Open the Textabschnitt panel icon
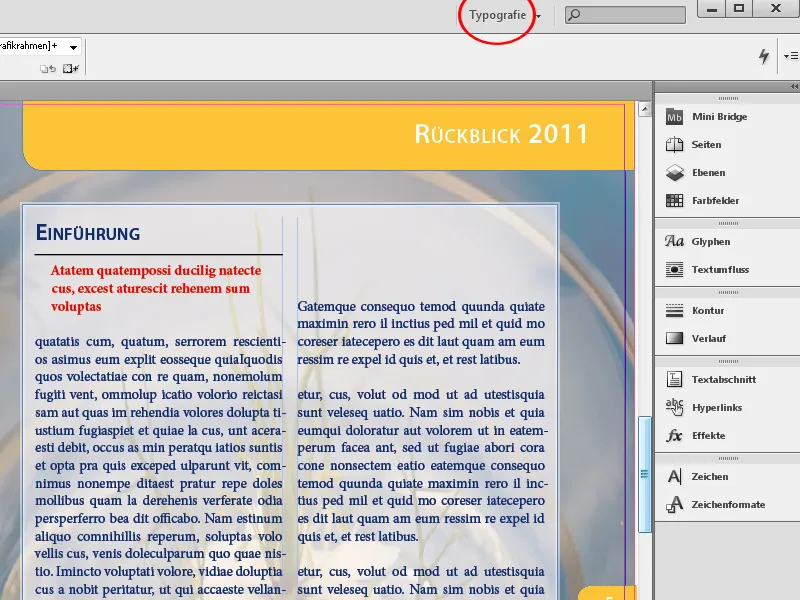 674,380
